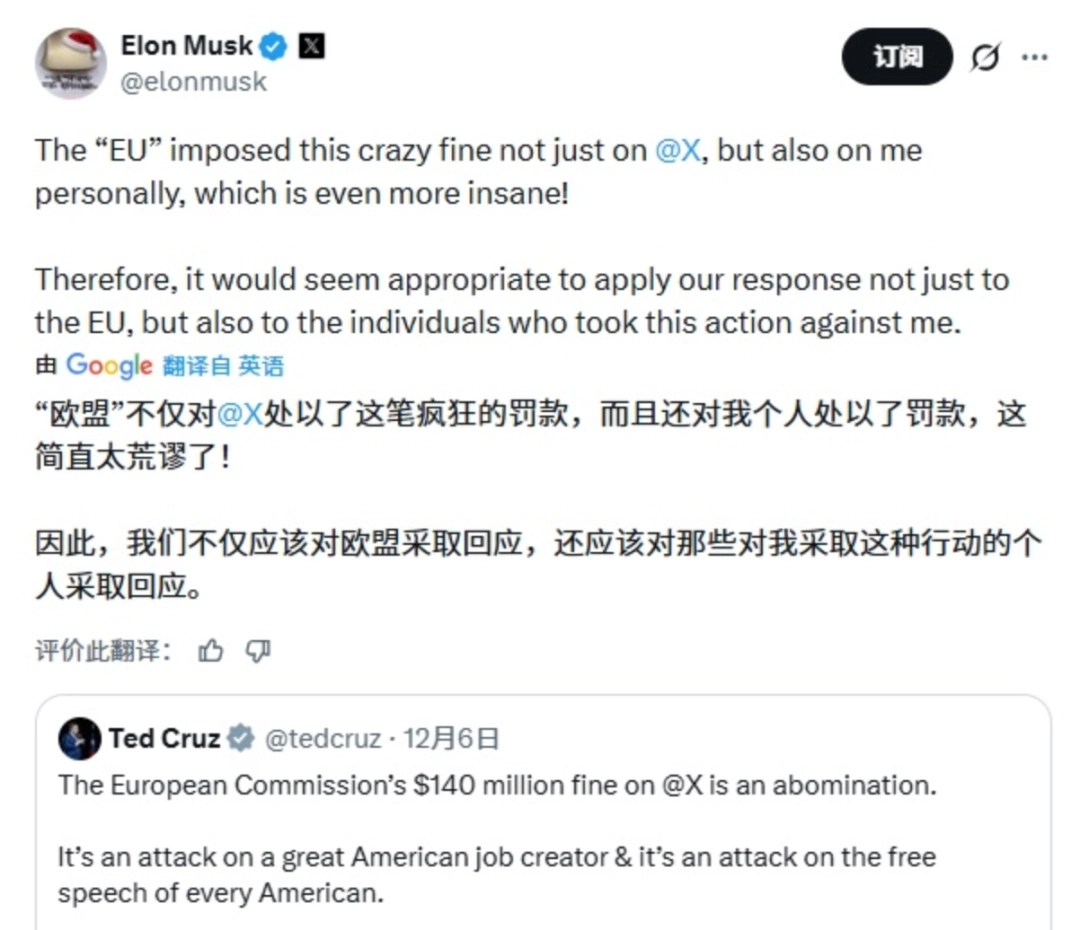Click Ted Cruz's small avatar in quote
This screenshot has height=930, width=1080.
pos(80,739)
